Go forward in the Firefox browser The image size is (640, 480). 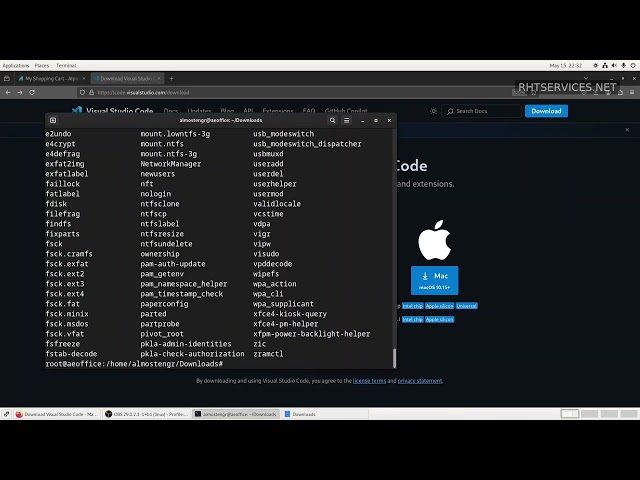[20, 93]
